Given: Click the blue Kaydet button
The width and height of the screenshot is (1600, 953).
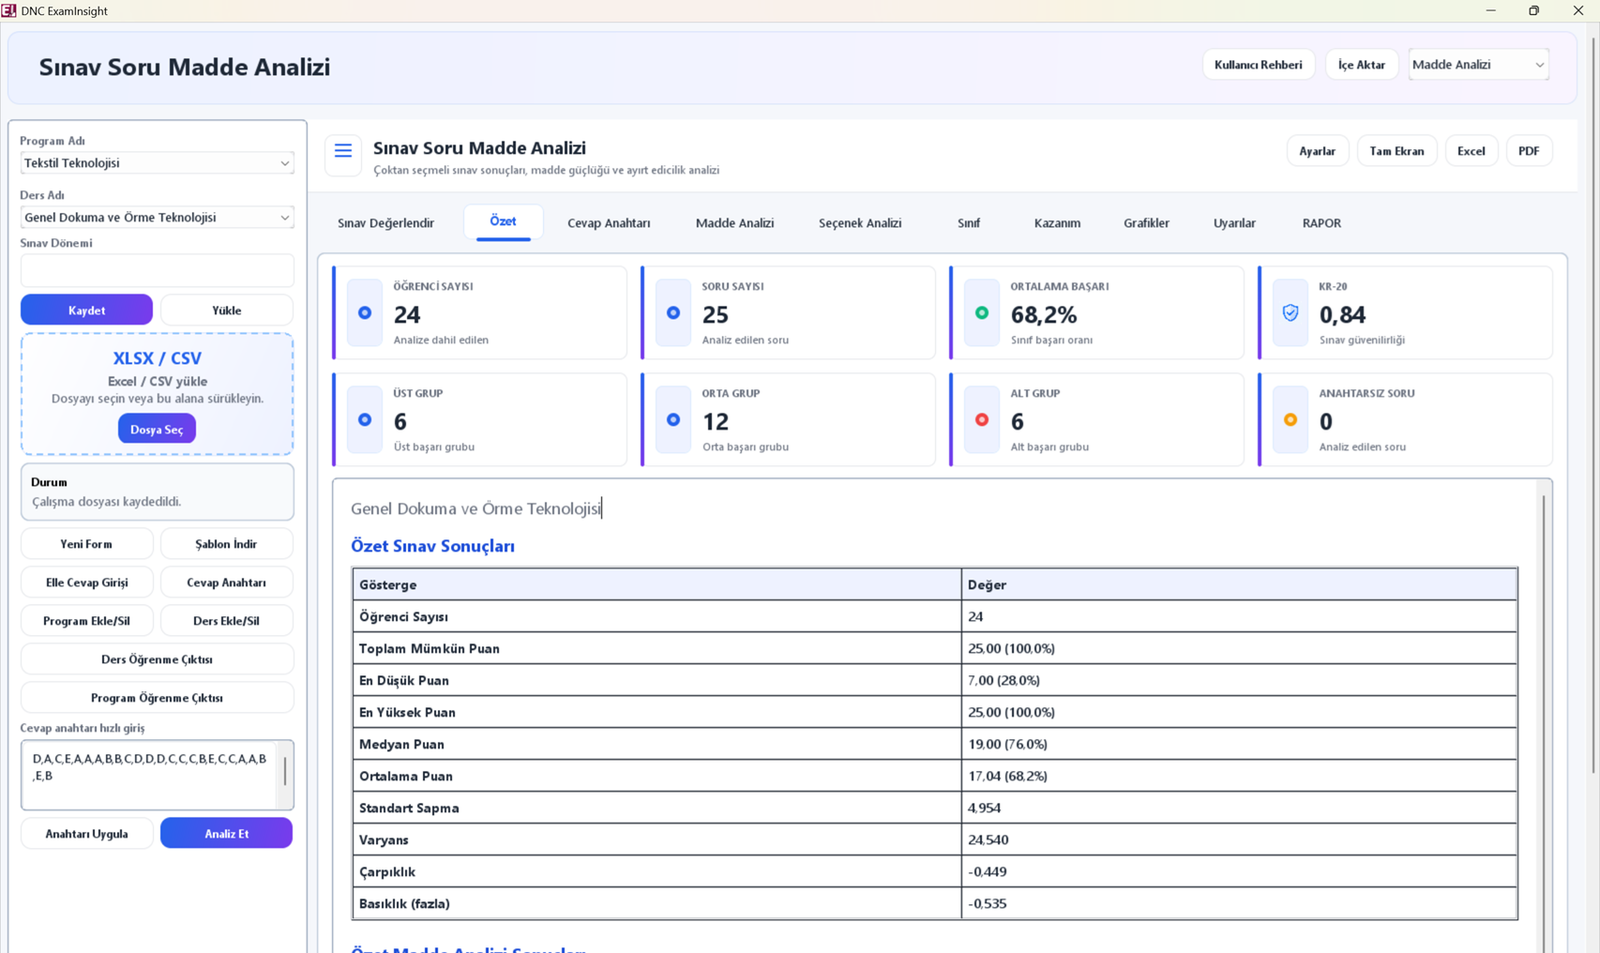Looking at the screenshot, I should coord(87,310).
